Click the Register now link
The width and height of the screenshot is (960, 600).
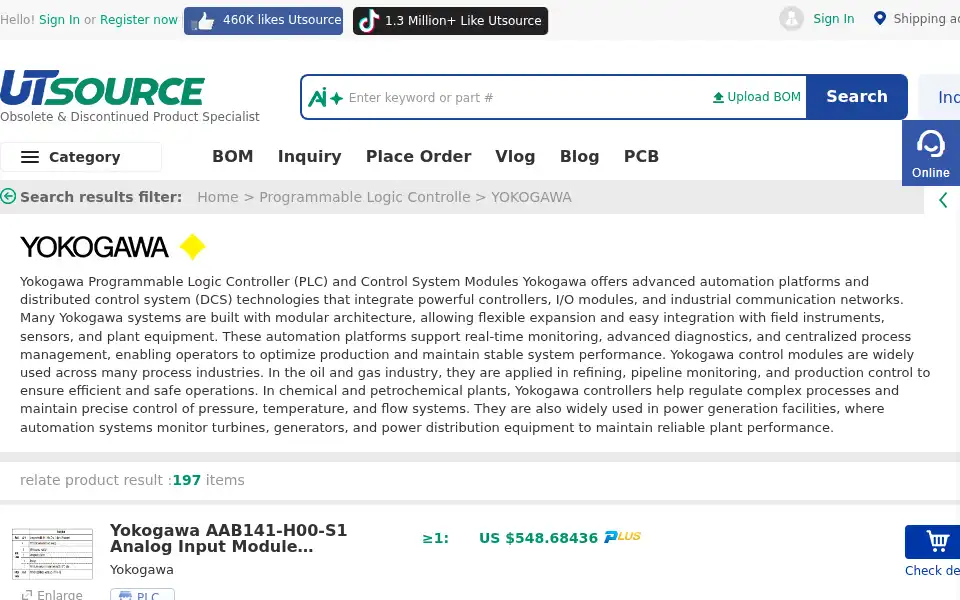(139, 20)
